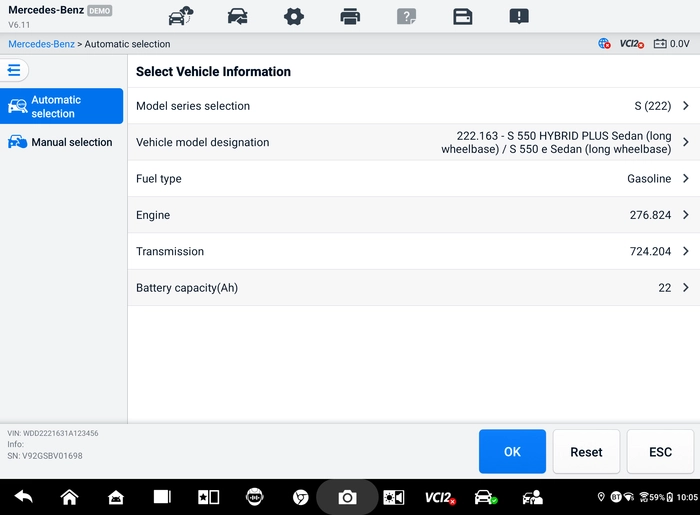The width and height of the screenshot is (700, 515).
Task: Click battery capacity value 22
Action: [665, 288]
